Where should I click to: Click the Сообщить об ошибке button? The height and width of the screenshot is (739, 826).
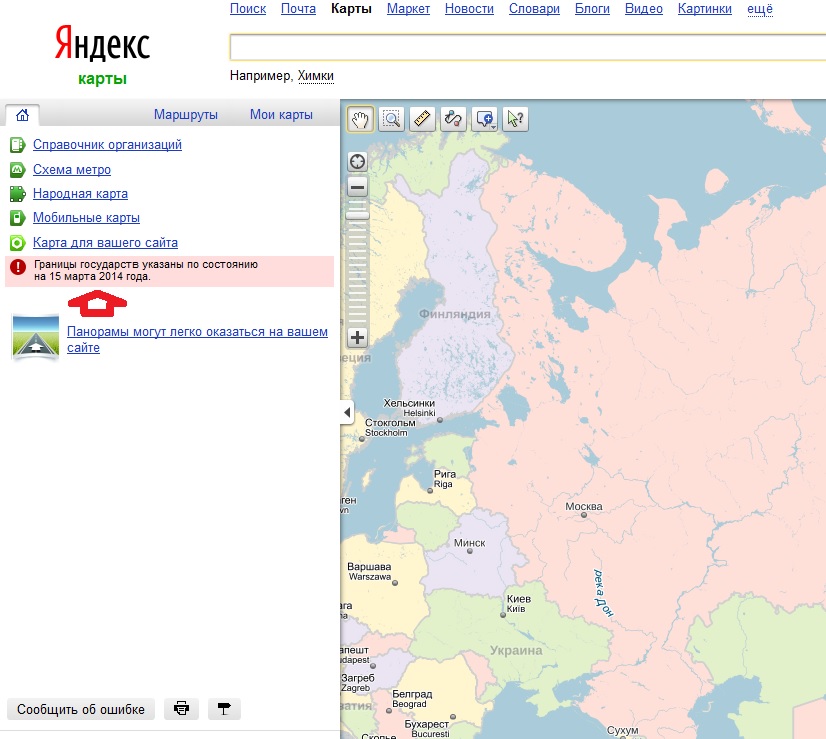(x=81, y=710)
